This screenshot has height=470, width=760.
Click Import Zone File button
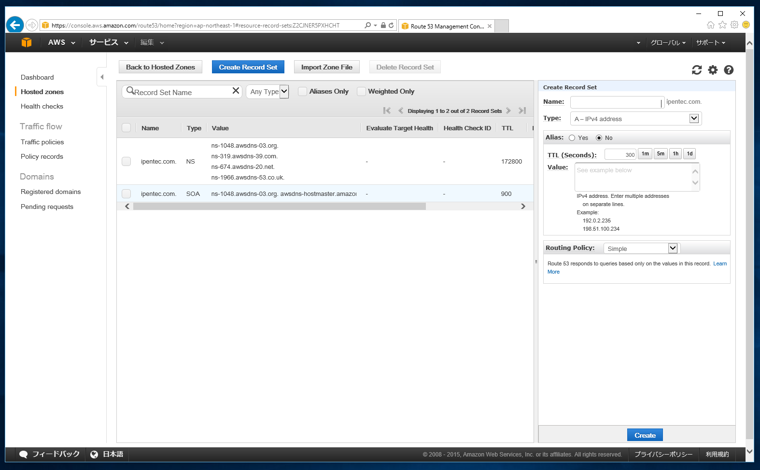327,67
